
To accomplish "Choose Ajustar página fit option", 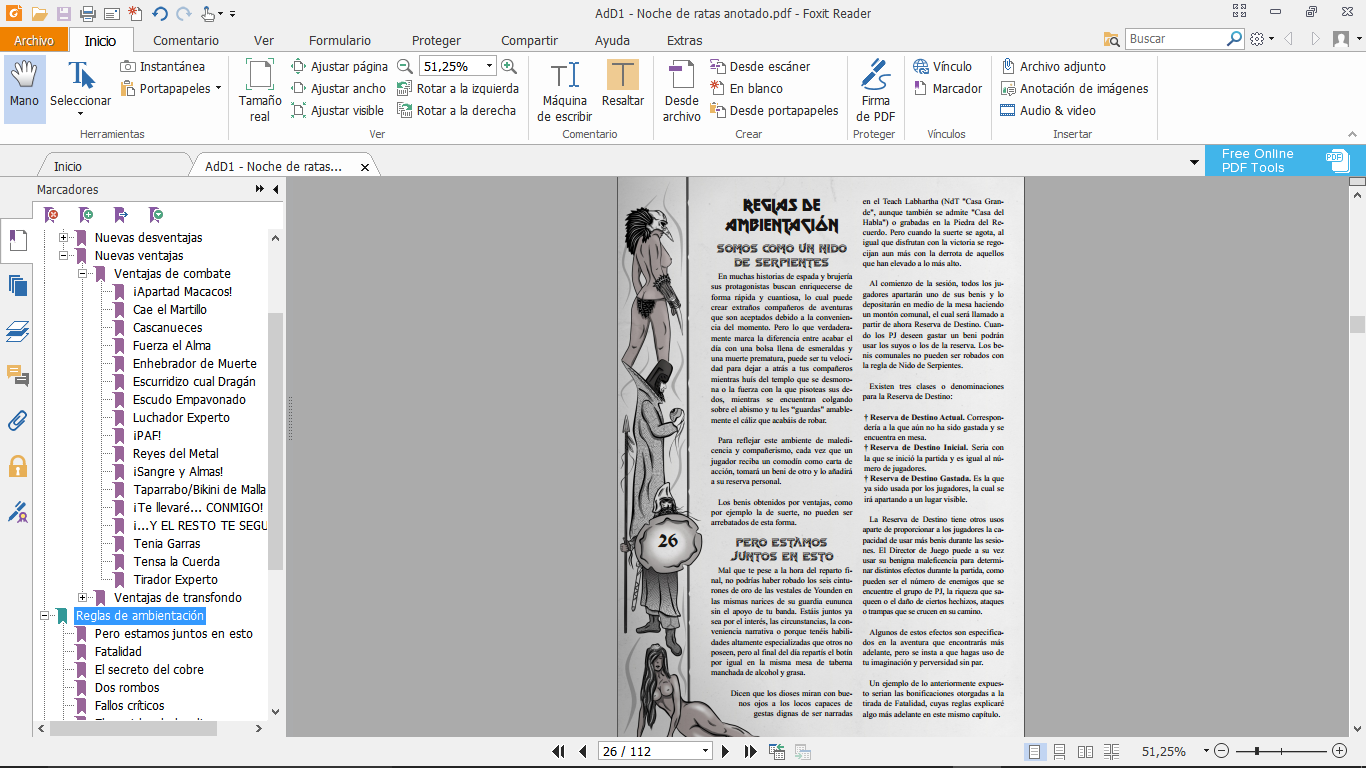I will tap(340, 66).
